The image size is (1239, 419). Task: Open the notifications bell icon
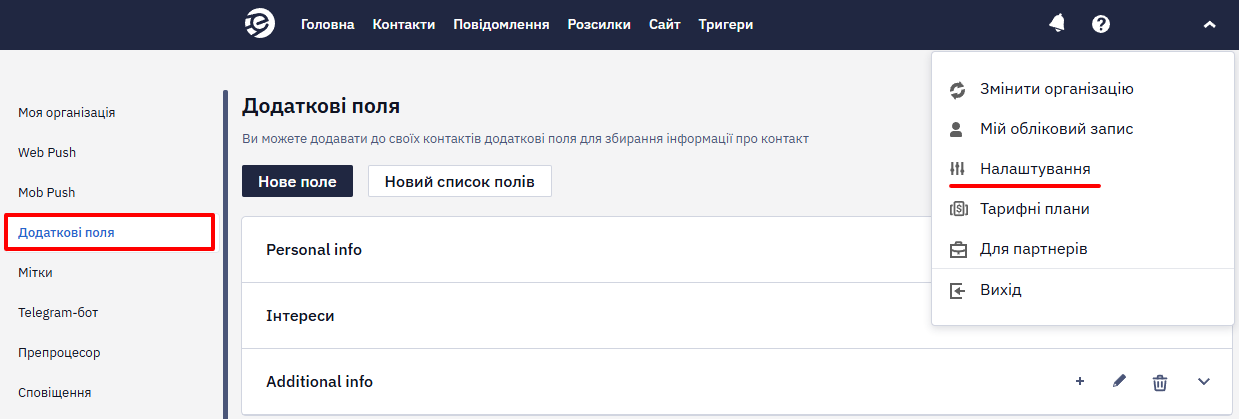coord(1057,24)
